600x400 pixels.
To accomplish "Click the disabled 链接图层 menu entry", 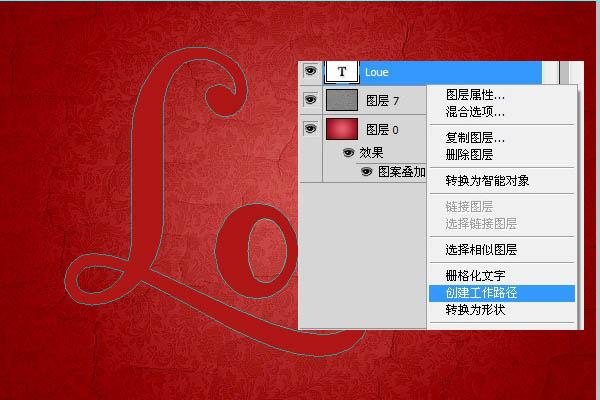I will pyautogui.click(x=469, y=207).
